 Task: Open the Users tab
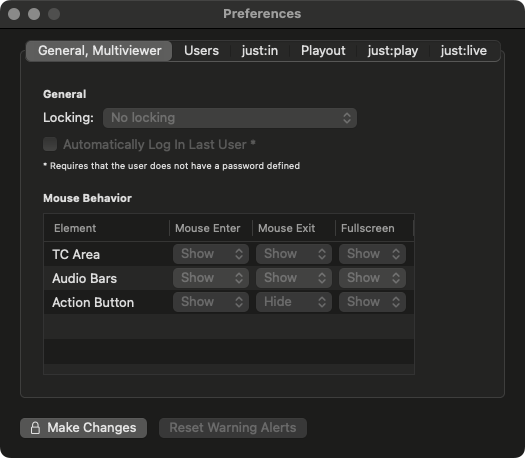(201, 51)
